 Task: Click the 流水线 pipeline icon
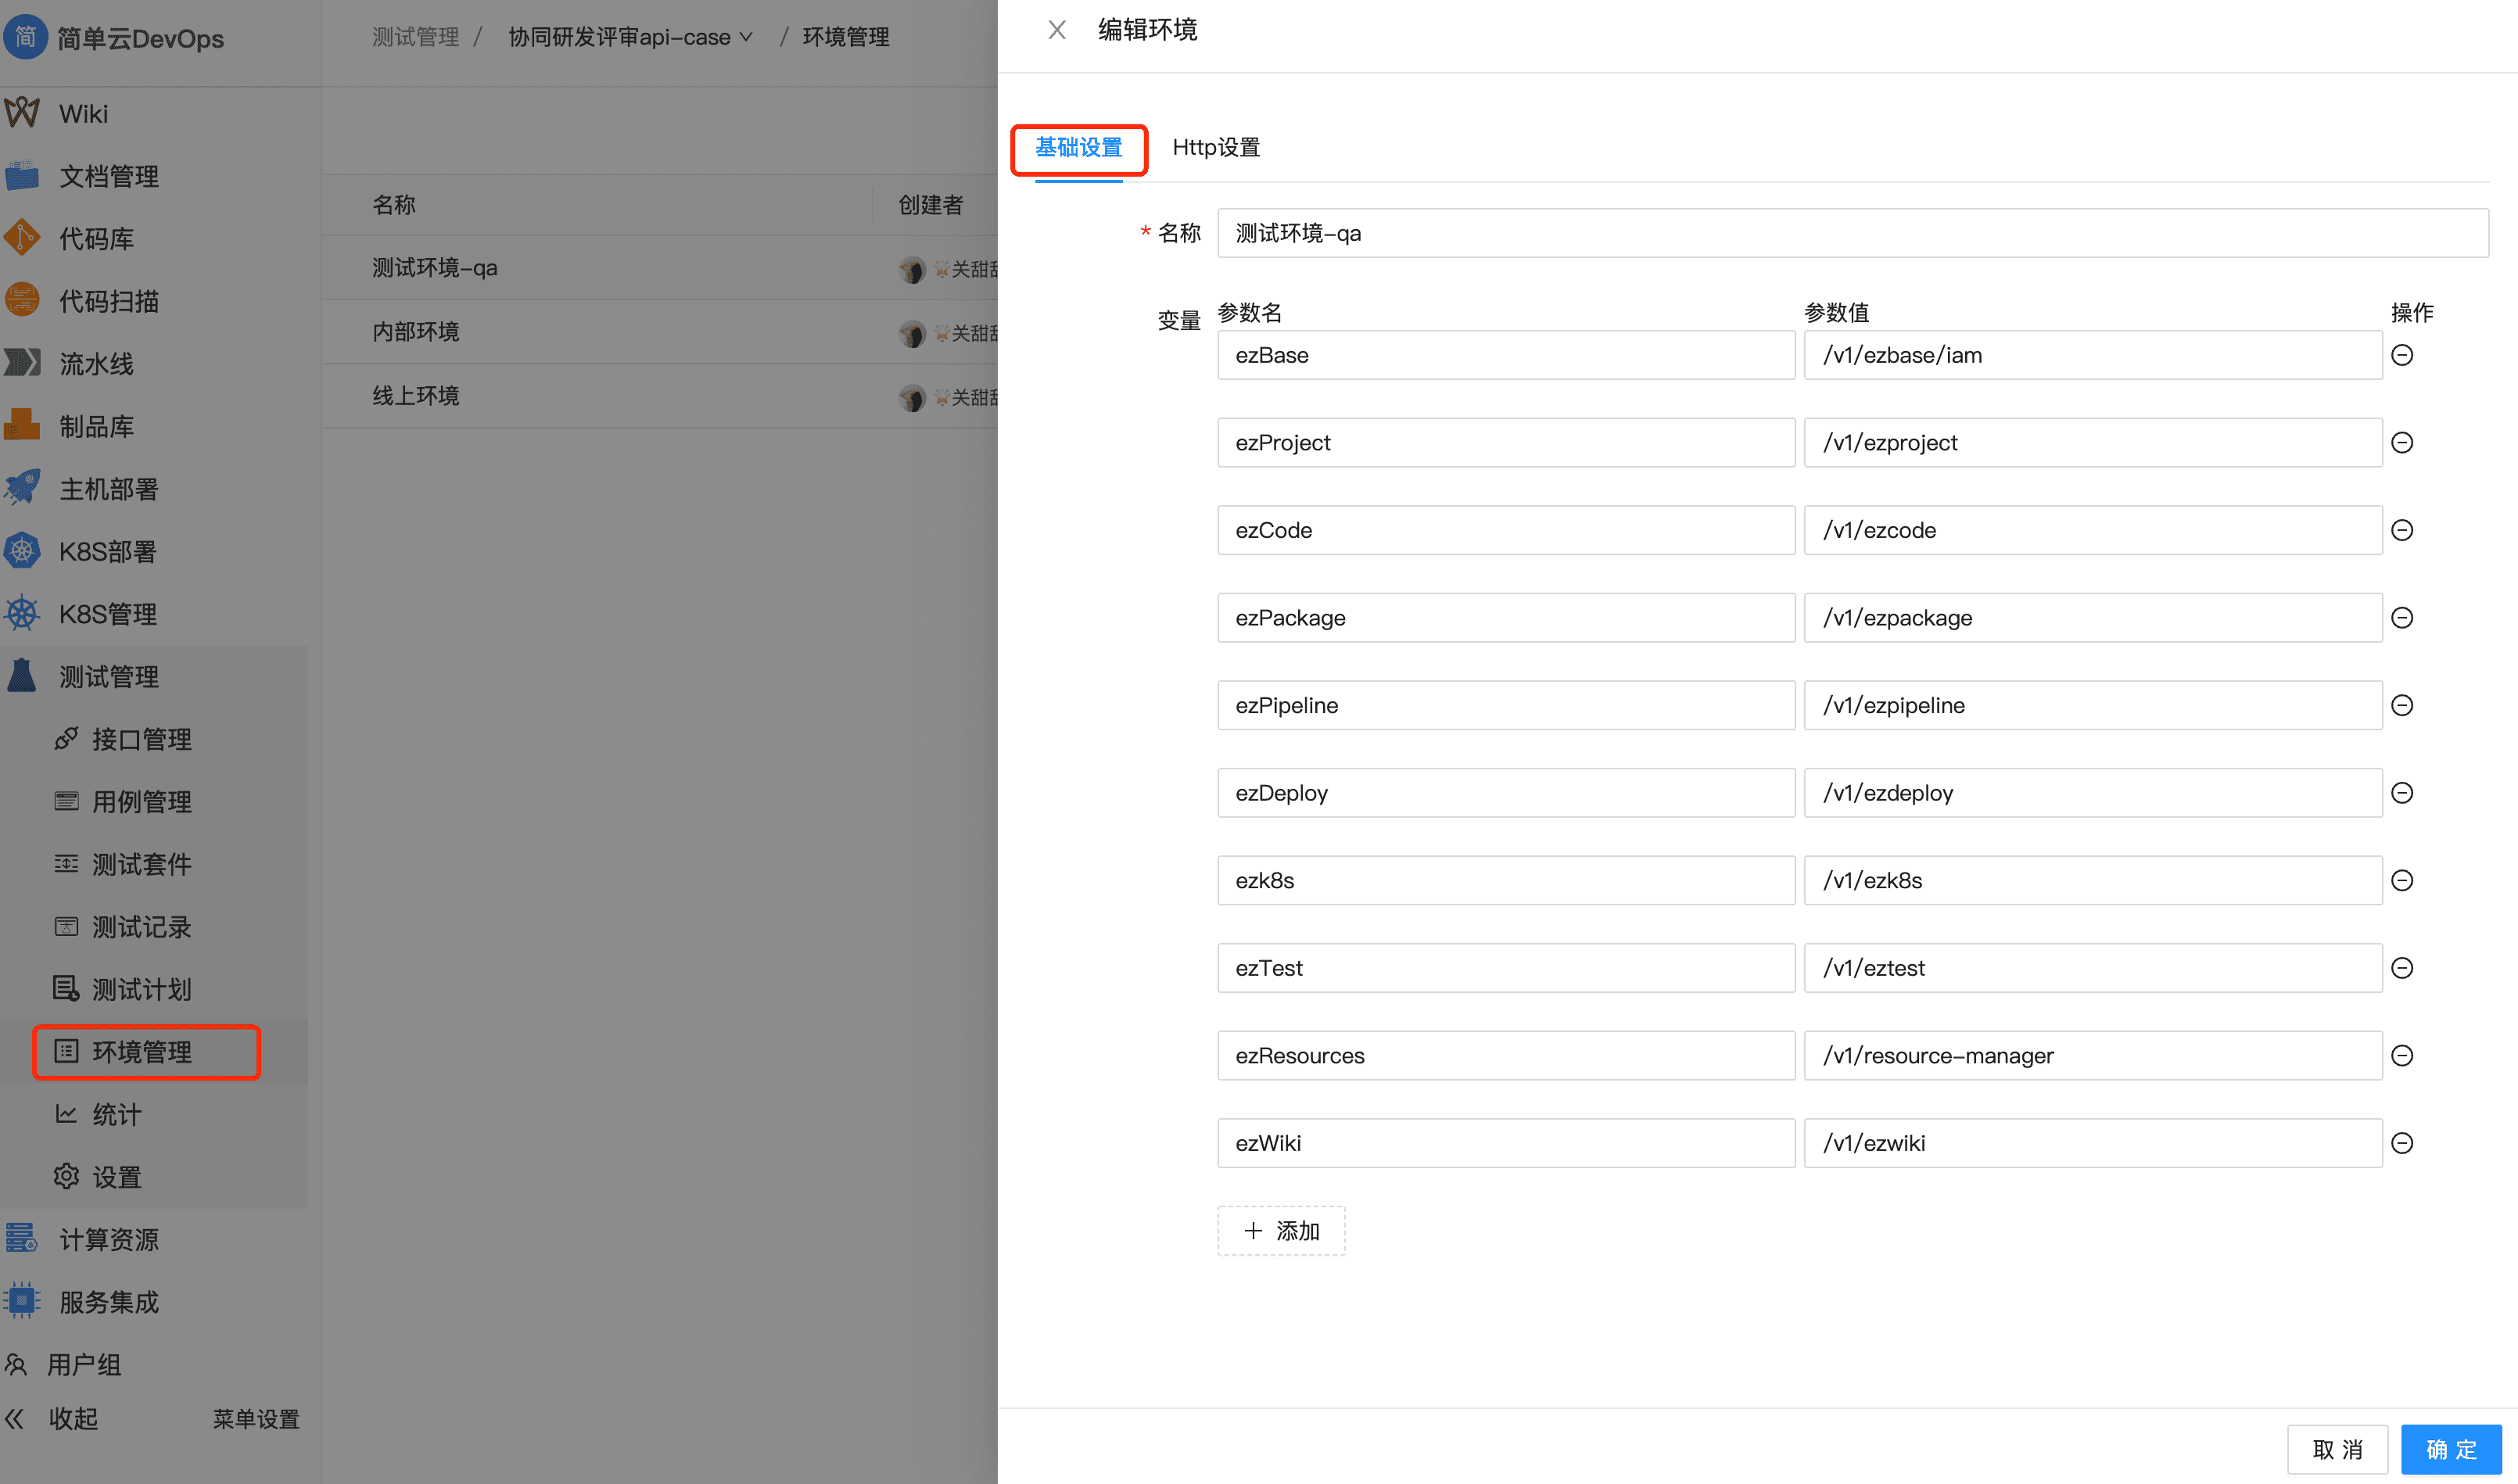pos(22,363)
